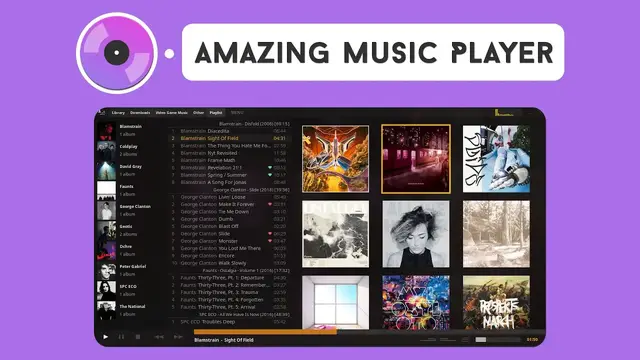
Task: Click George Clanton artist photo
Action: coord(106,211)
